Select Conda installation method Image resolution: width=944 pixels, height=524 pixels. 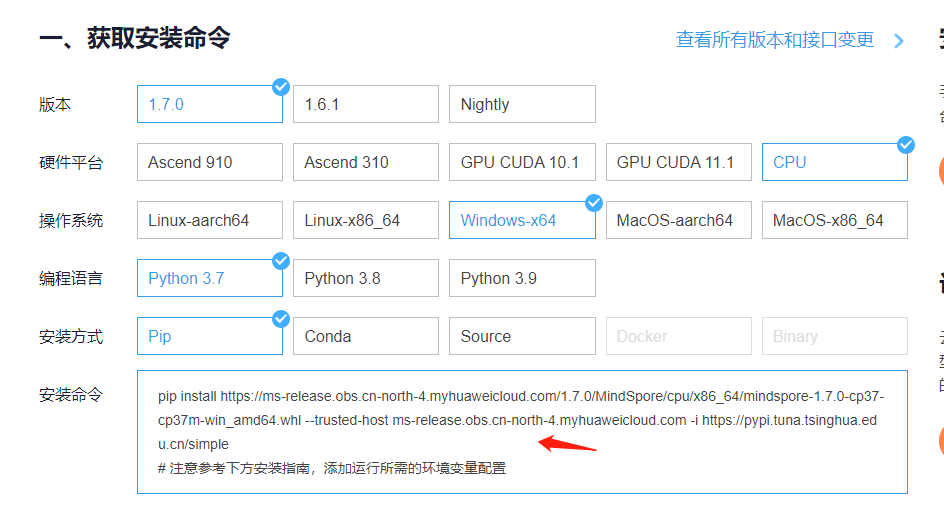366,336
